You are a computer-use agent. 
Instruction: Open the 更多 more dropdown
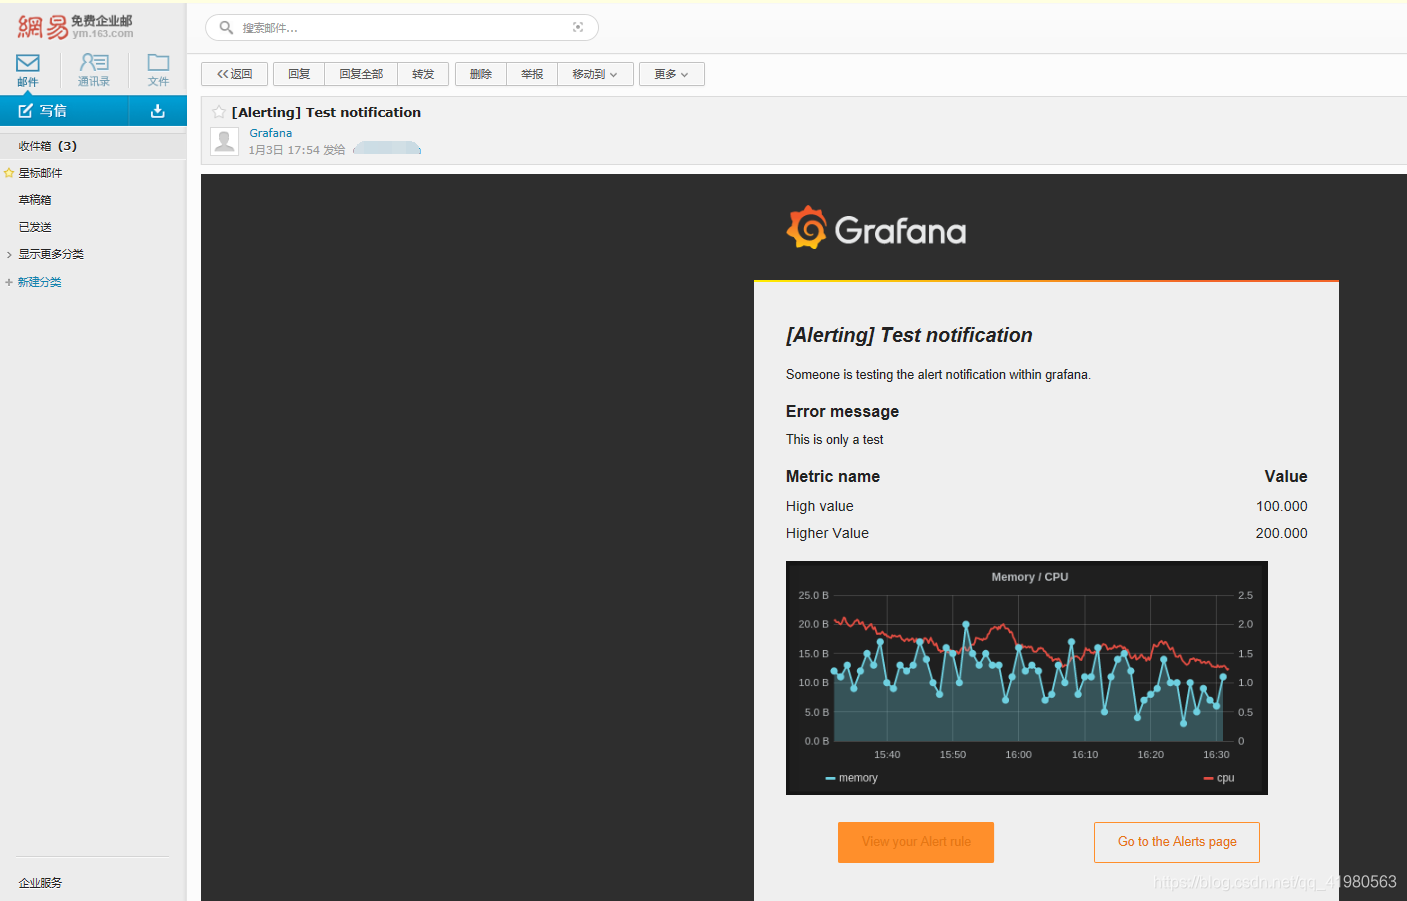[672, 74]
